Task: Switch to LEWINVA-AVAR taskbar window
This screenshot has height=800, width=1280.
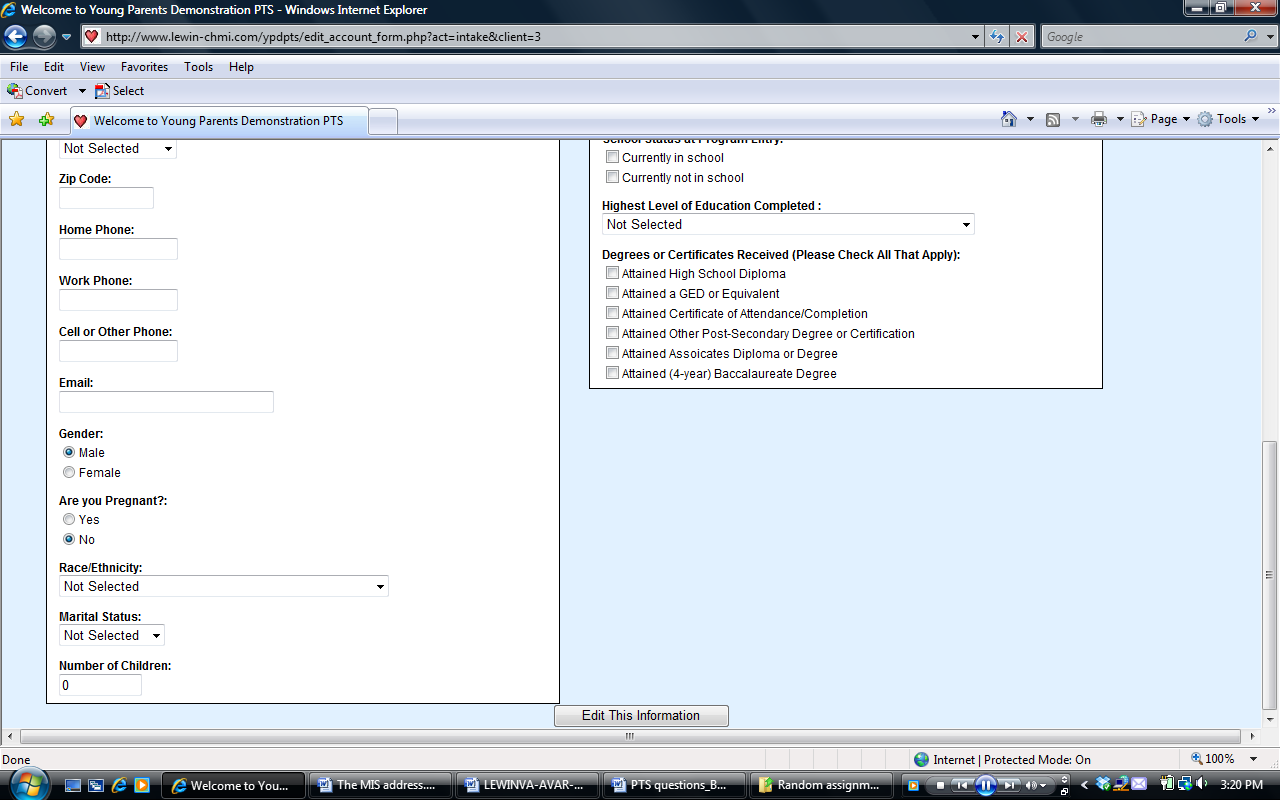Action: [528, 785]
